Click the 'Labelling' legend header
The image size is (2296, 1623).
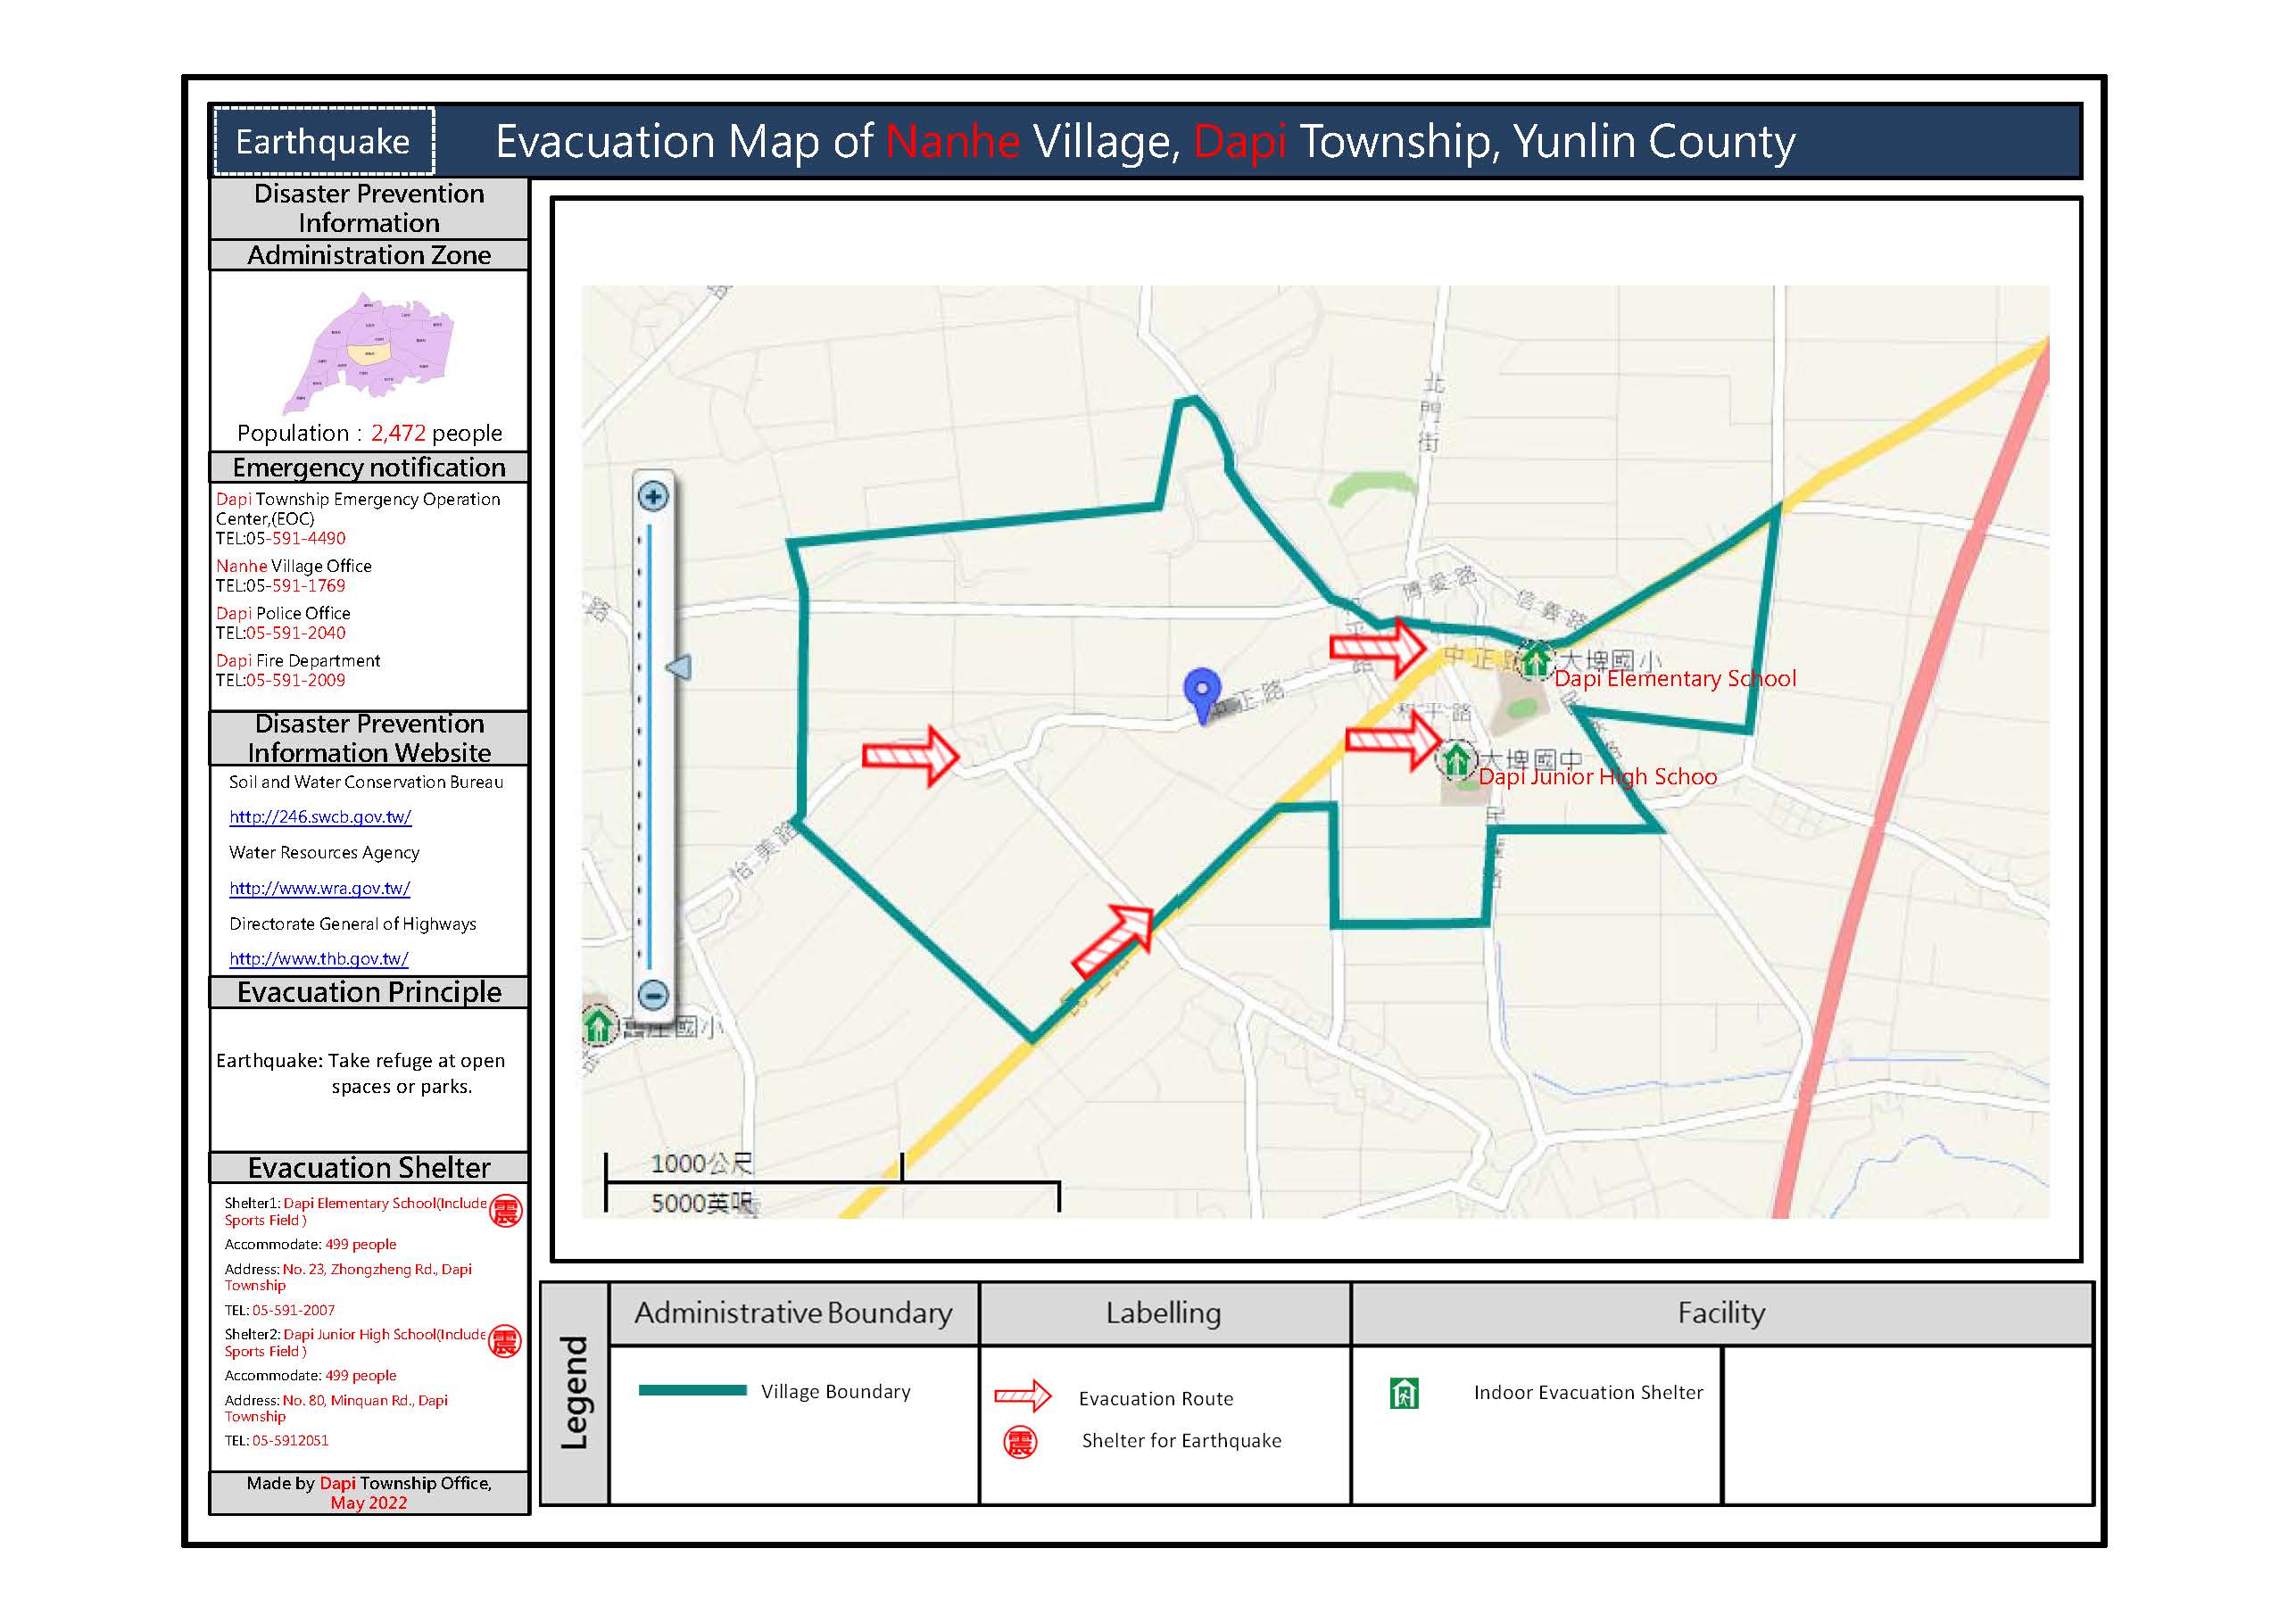[x=1164, y=1313]
